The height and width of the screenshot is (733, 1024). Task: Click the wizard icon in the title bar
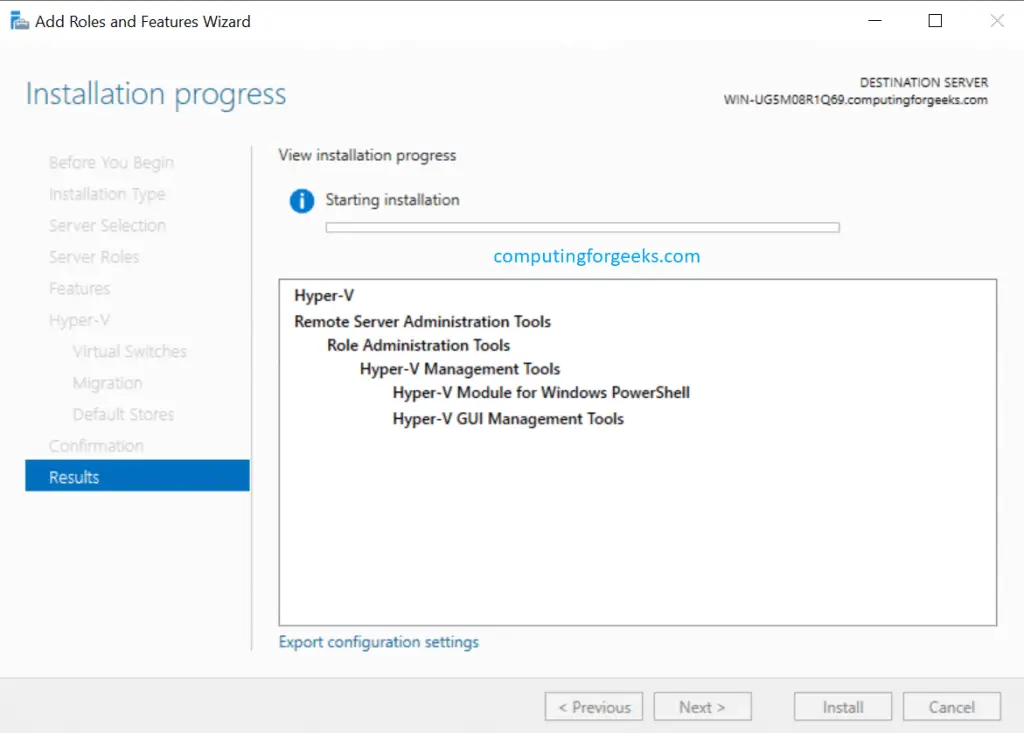[x=20, y=21]
